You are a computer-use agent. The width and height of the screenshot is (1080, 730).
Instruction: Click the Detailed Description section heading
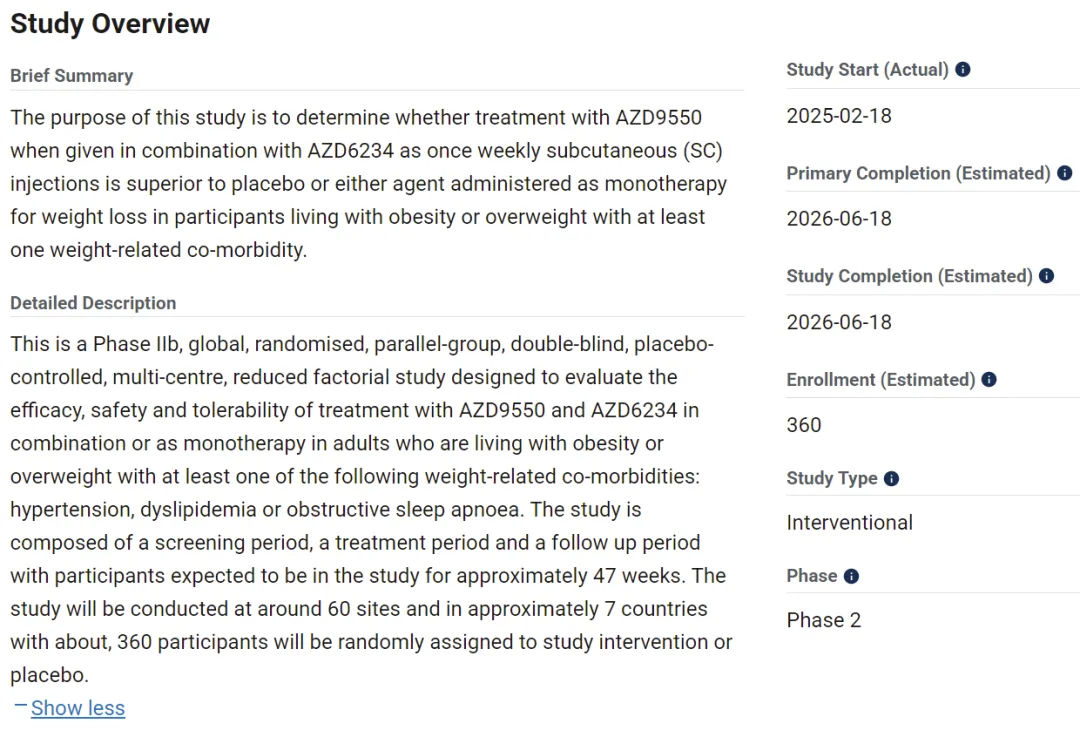93,303
